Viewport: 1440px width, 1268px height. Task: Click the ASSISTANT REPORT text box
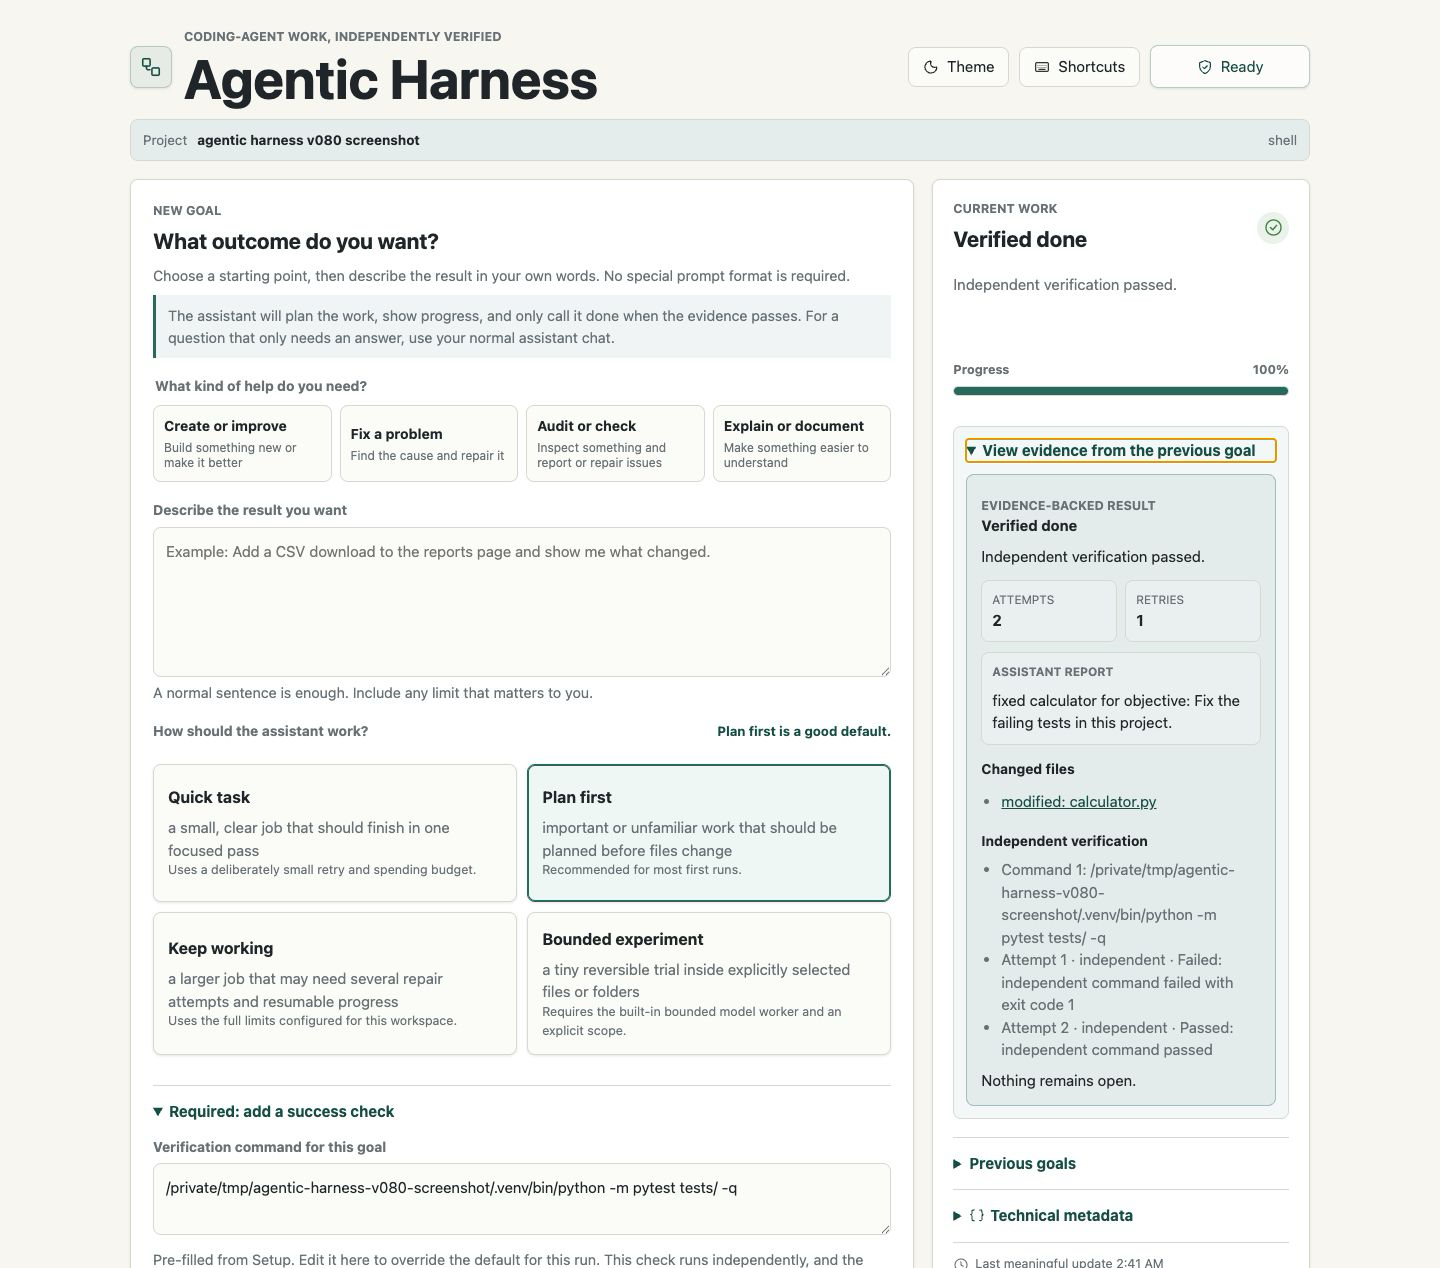pos(1121,699)
